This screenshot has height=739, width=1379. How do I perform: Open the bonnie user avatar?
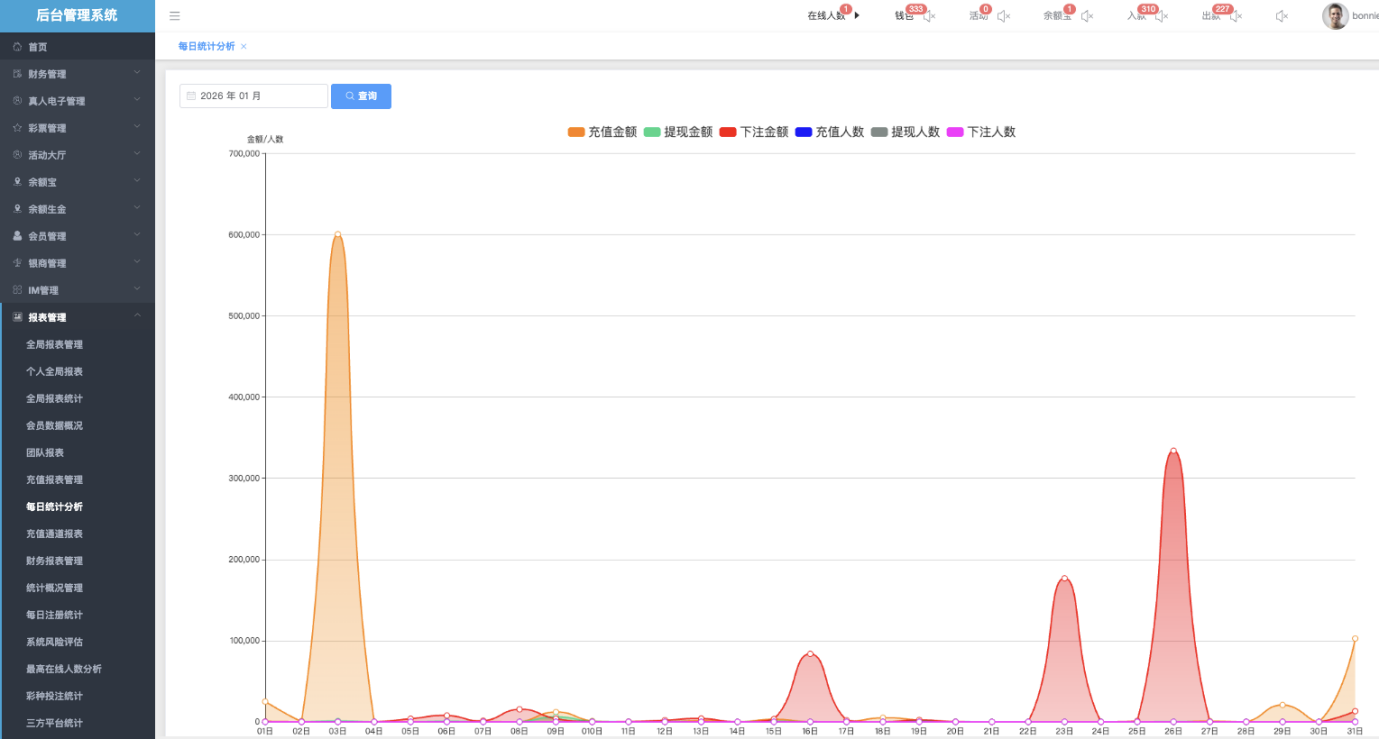(1335, 16)
